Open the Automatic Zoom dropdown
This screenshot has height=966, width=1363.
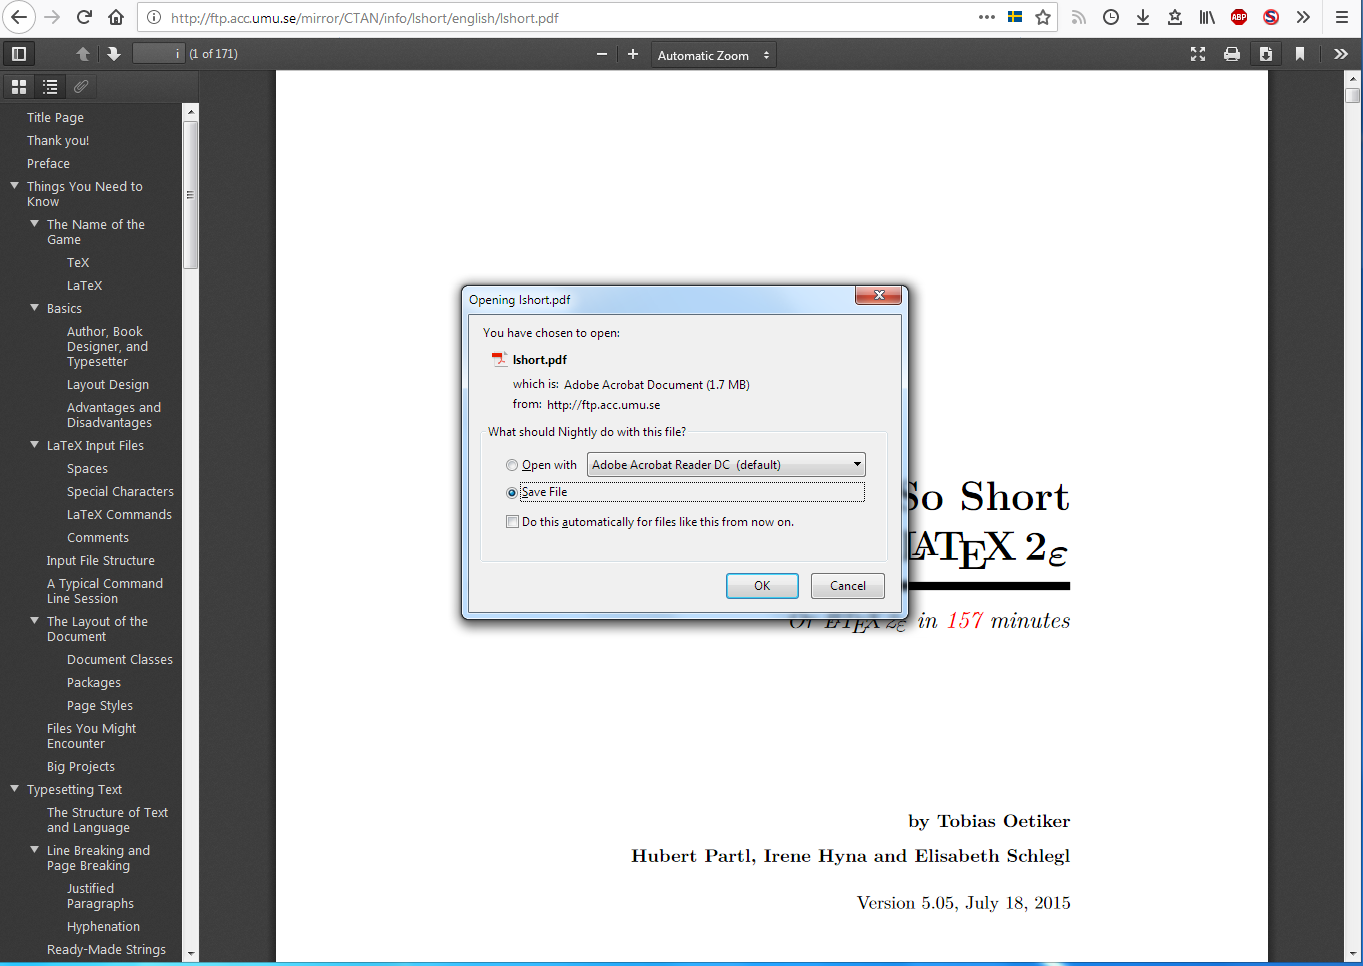coord(714,55)
